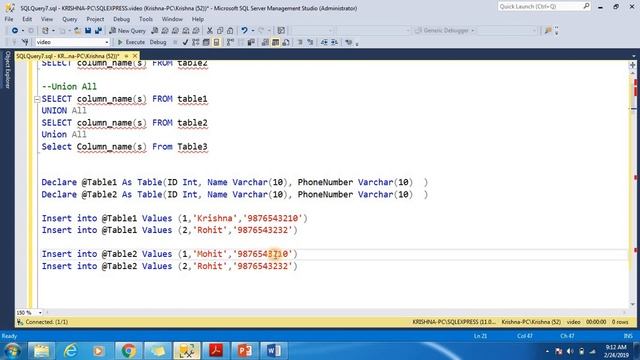Click the Parse query checkmark icon
Screen dimensions: 640x360
185,42
